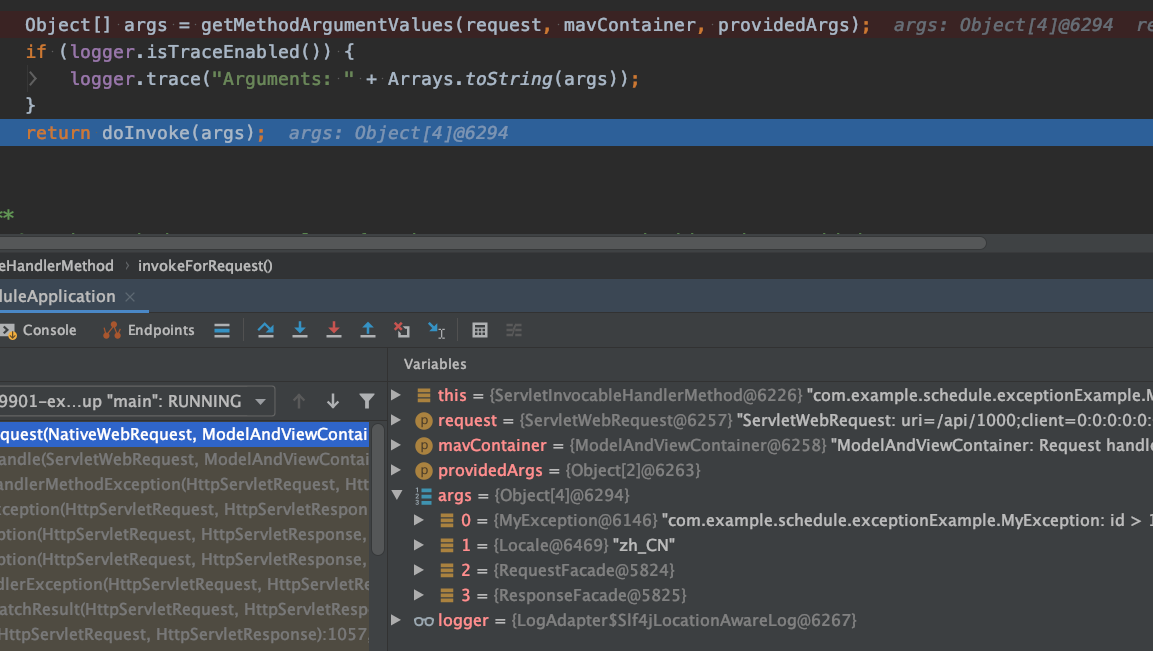This screenshot has width=1153, height=651.
Task: Expand the 'providedArgs' variable node
Action: 396,470
